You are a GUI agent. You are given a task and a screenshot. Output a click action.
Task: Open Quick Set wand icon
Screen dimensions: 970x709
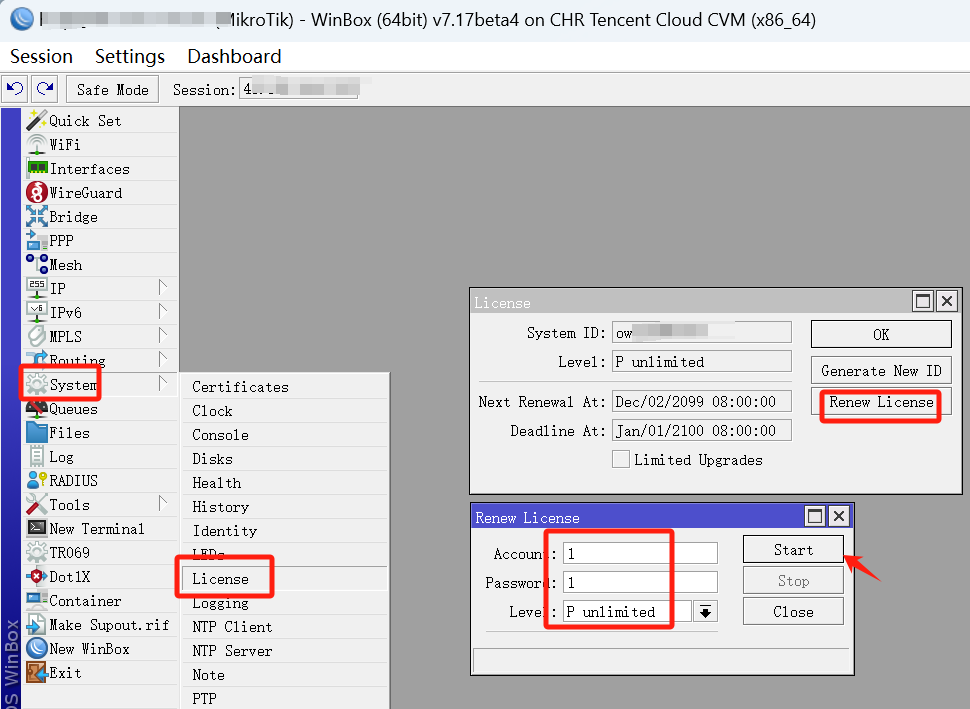tap(36, 121)
